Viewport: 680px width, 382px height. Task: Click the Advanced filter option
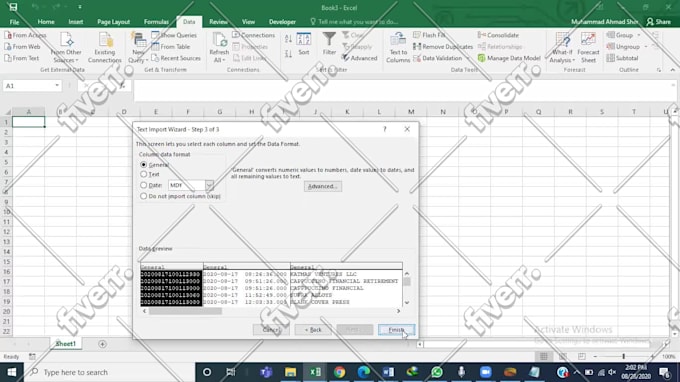360,58
